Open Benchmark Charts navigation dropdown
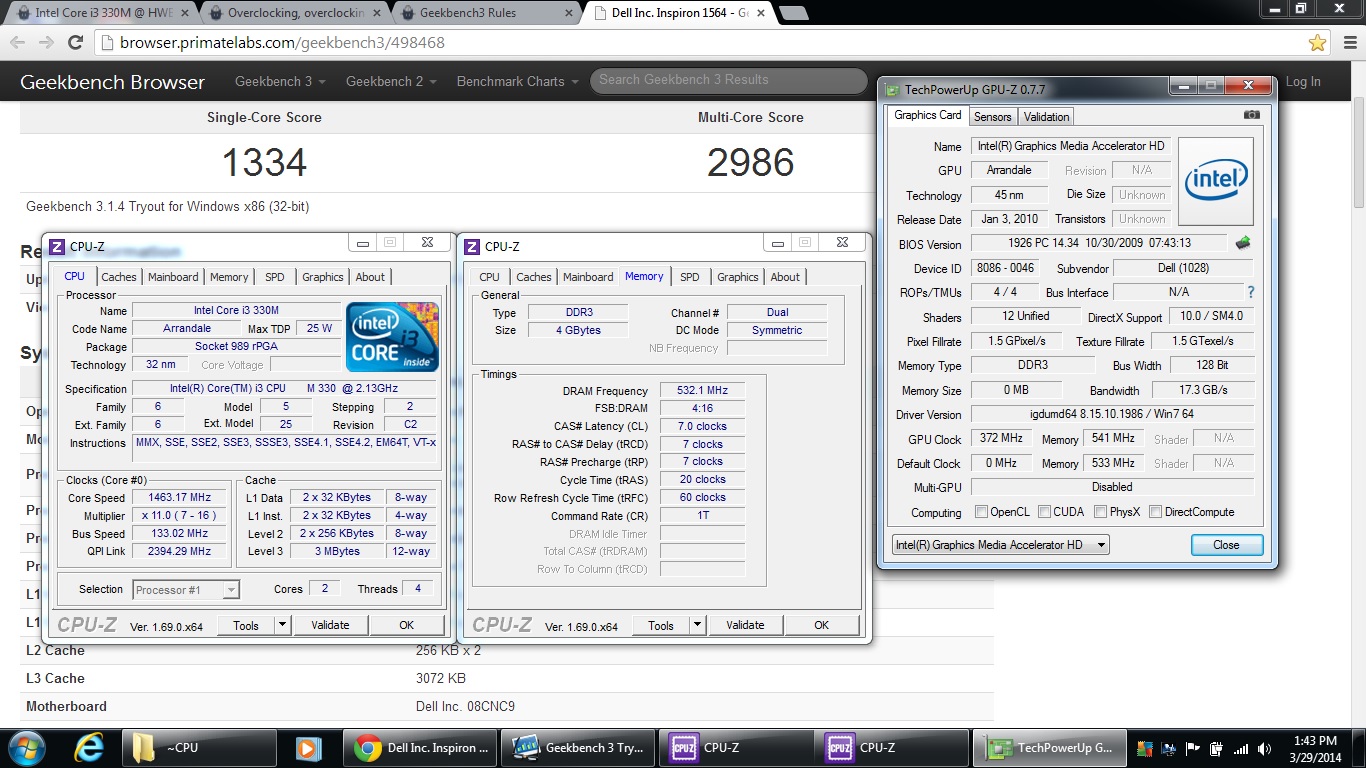This screenshot has width=1366, height=768. coord(517,82)
